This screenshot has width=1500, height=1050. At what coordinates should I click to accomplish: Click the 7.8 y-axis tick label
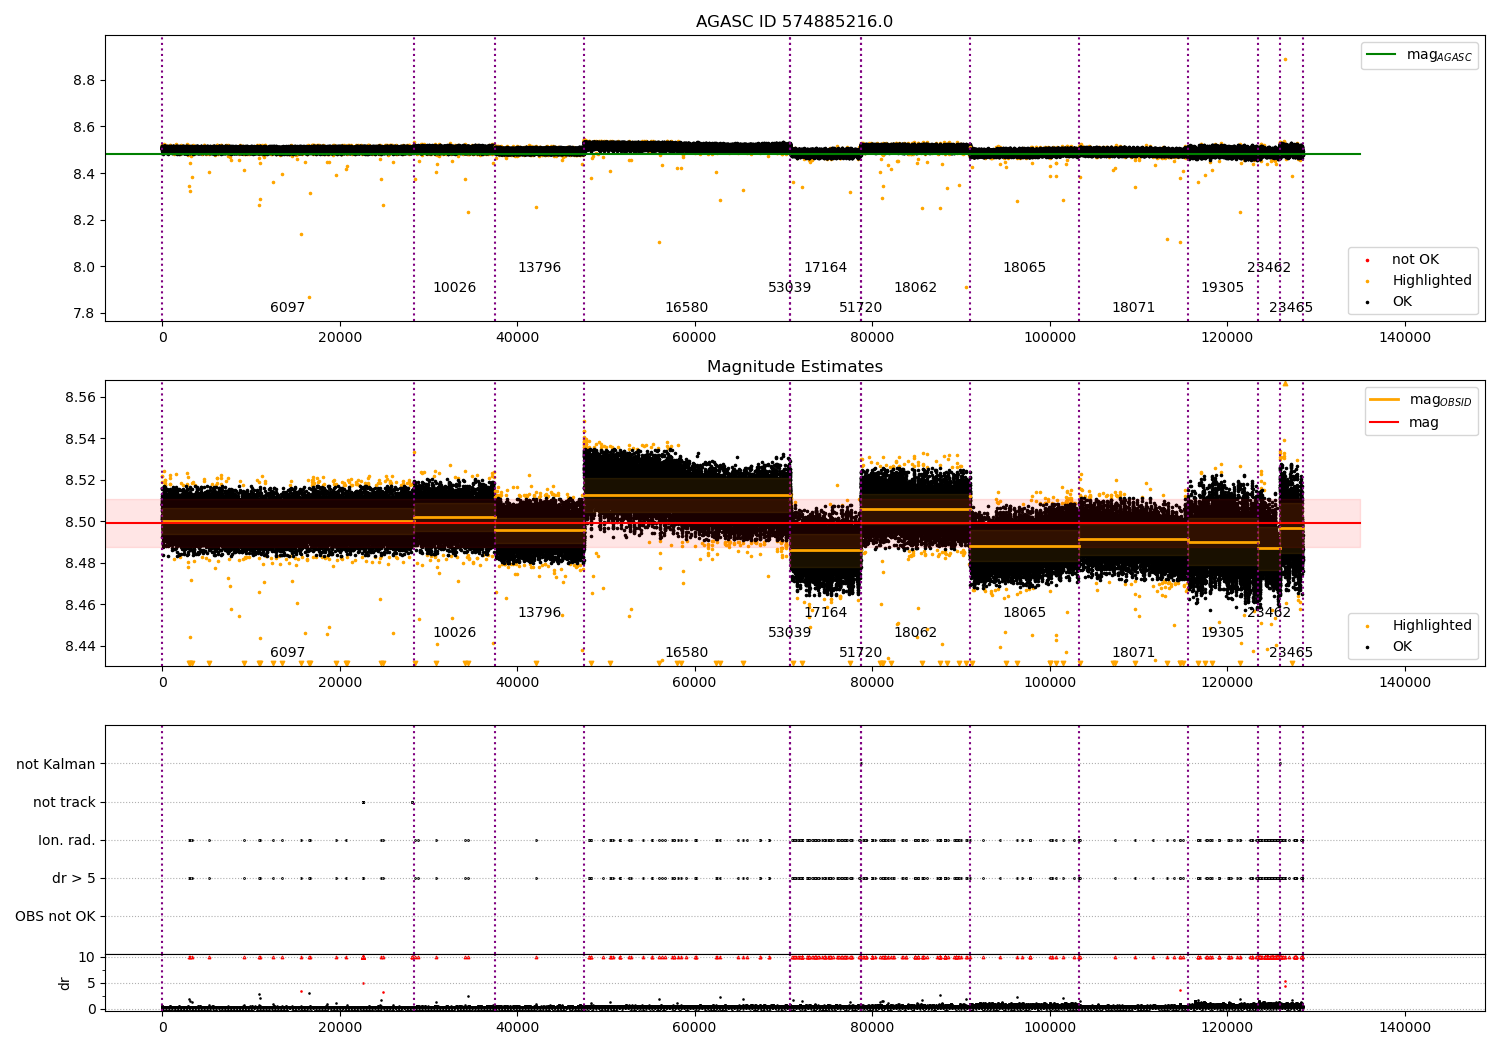[84, 314]
